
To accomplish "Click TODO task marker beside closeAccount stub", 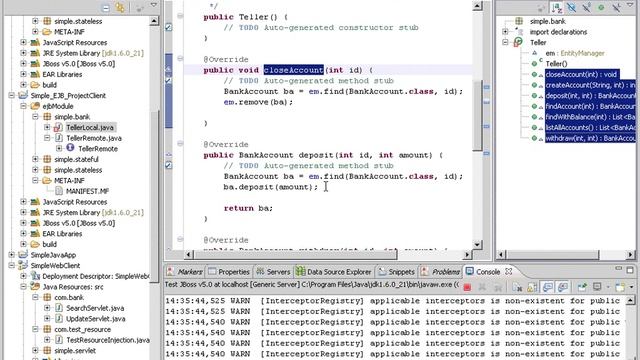I will [x=169, y=81].
